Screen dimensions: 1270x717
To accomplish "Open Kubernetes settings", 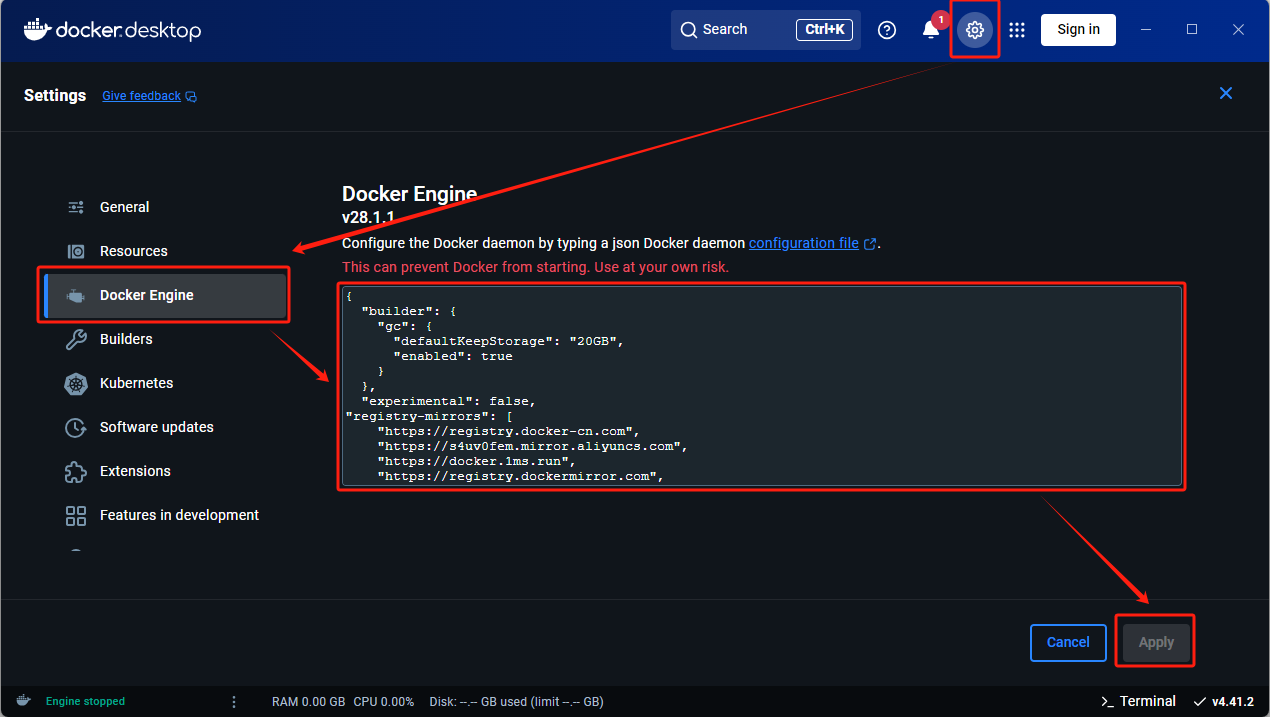I will (x=136, y=383).
